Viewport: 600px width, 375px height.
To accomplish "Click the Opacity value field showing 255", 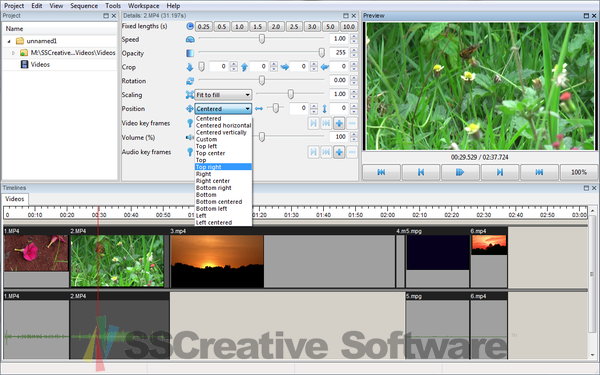I will click(x=339, y=53).
